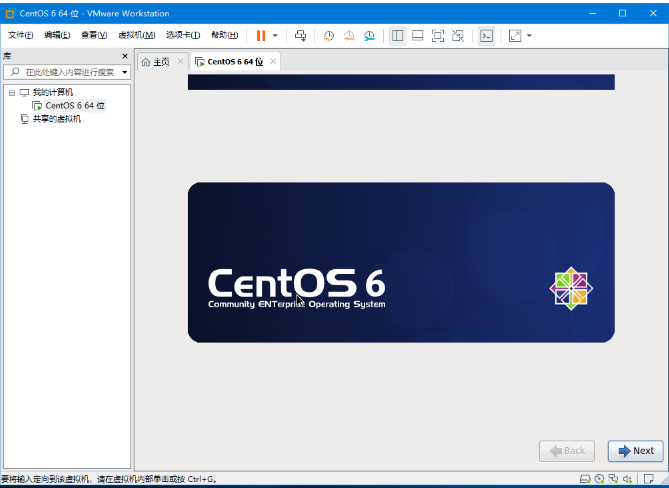Screen dimensions: 669x488
Task: Click the Unity mode toolbar icon
Action: pos(458,35)
